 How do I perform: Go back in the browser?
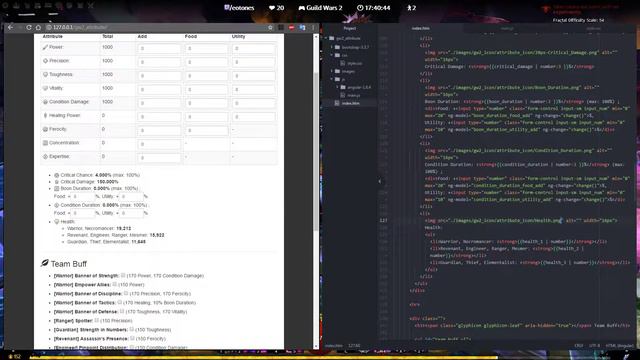point(10,27)
